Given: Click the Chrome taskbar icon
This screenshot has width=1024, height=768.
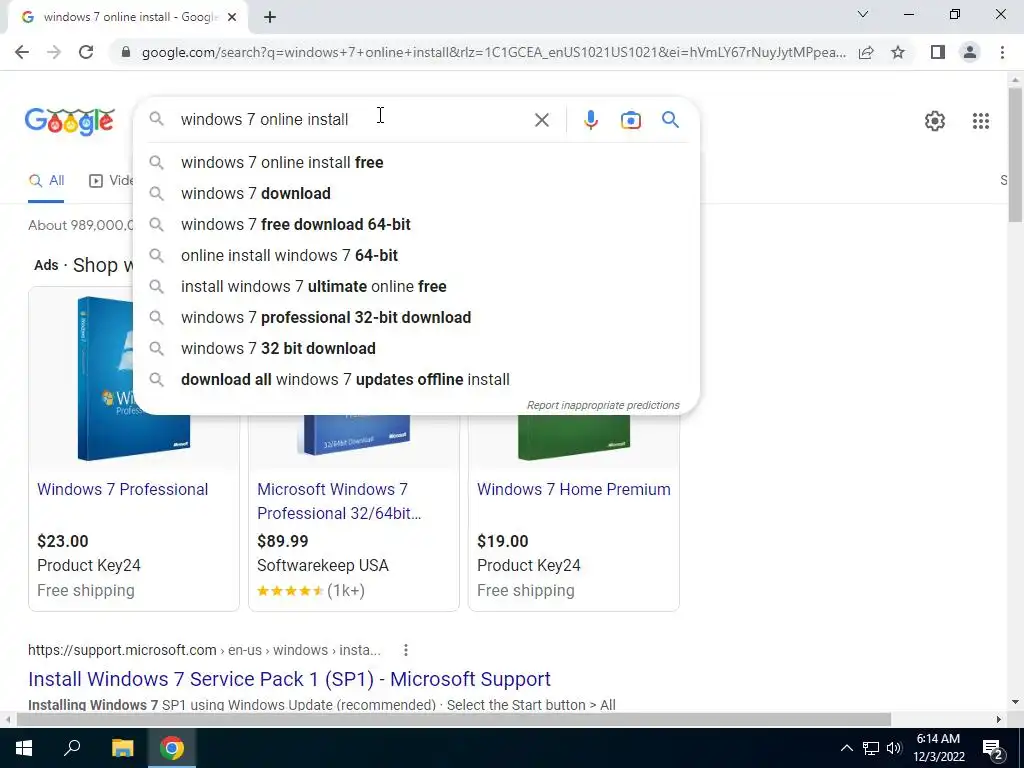Looking at the screenshot, I should point(172,748).
